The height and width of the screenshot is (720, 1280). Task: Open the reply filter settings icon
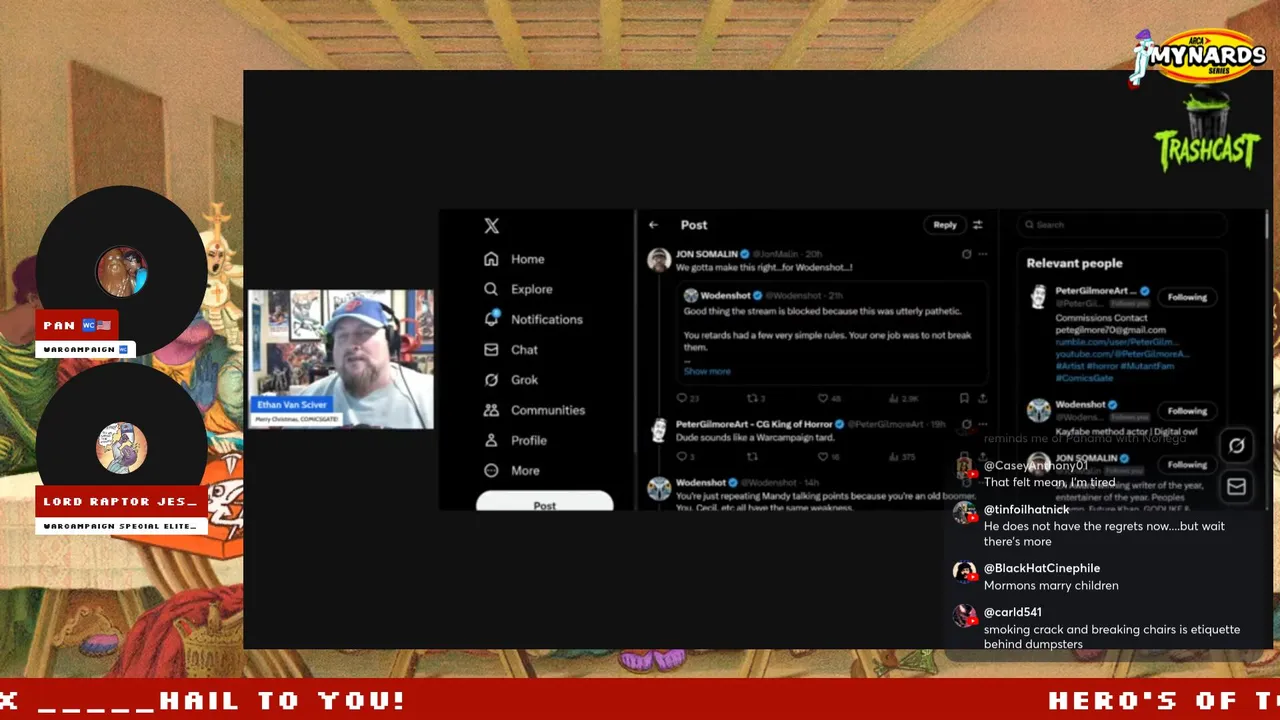point(978,225)
